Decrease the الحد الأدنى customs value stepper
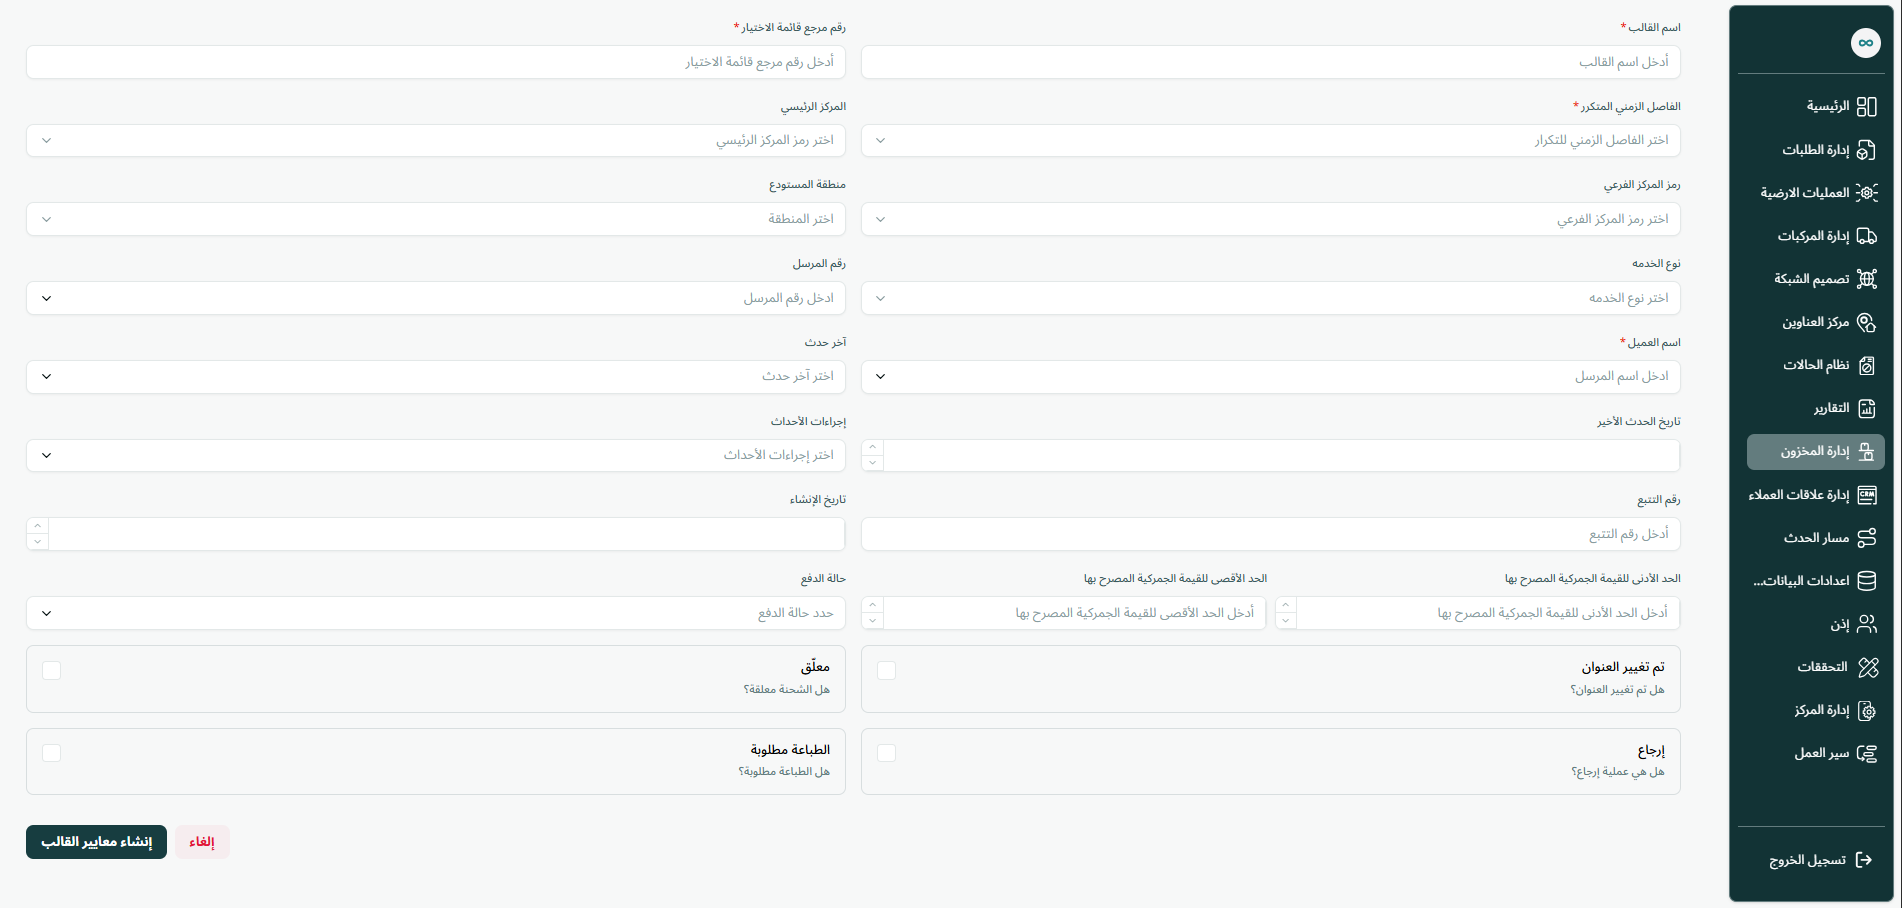The height and width of the screenshot is (908, 1902). pyautogui.click(x=1287, y=621)
